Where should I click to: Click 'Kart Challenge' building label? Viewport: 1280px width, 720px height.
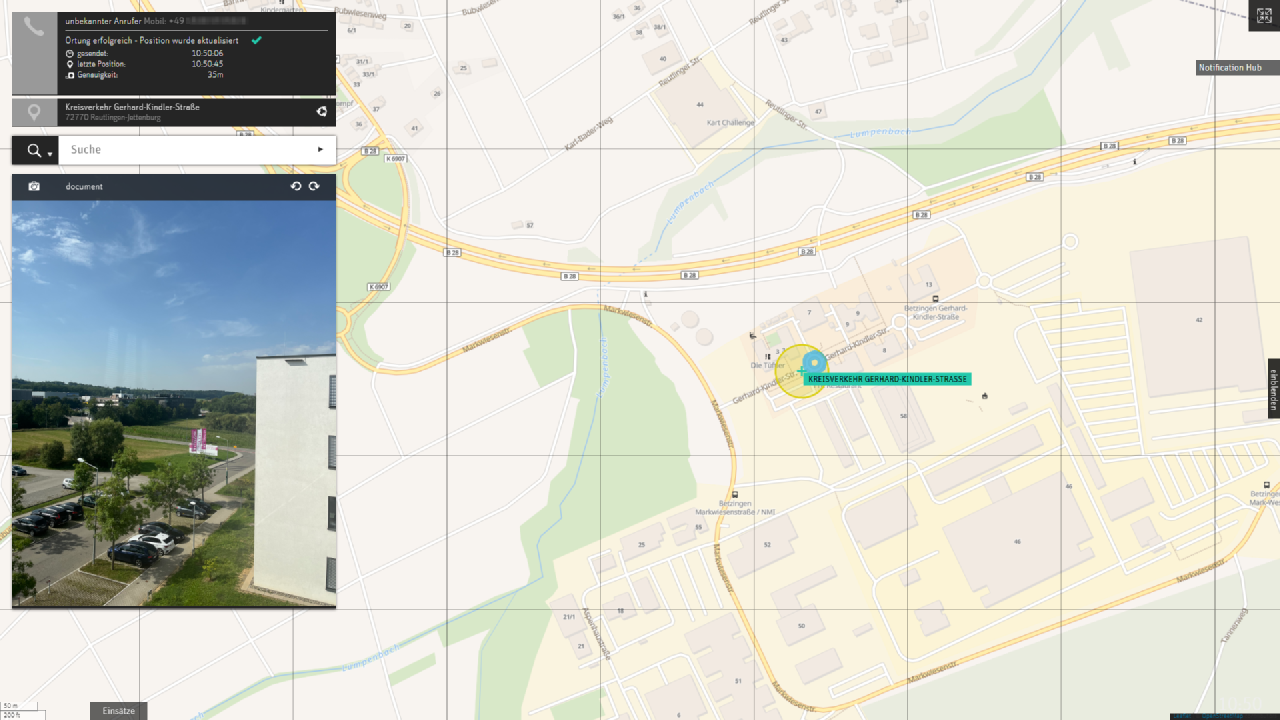730,122
